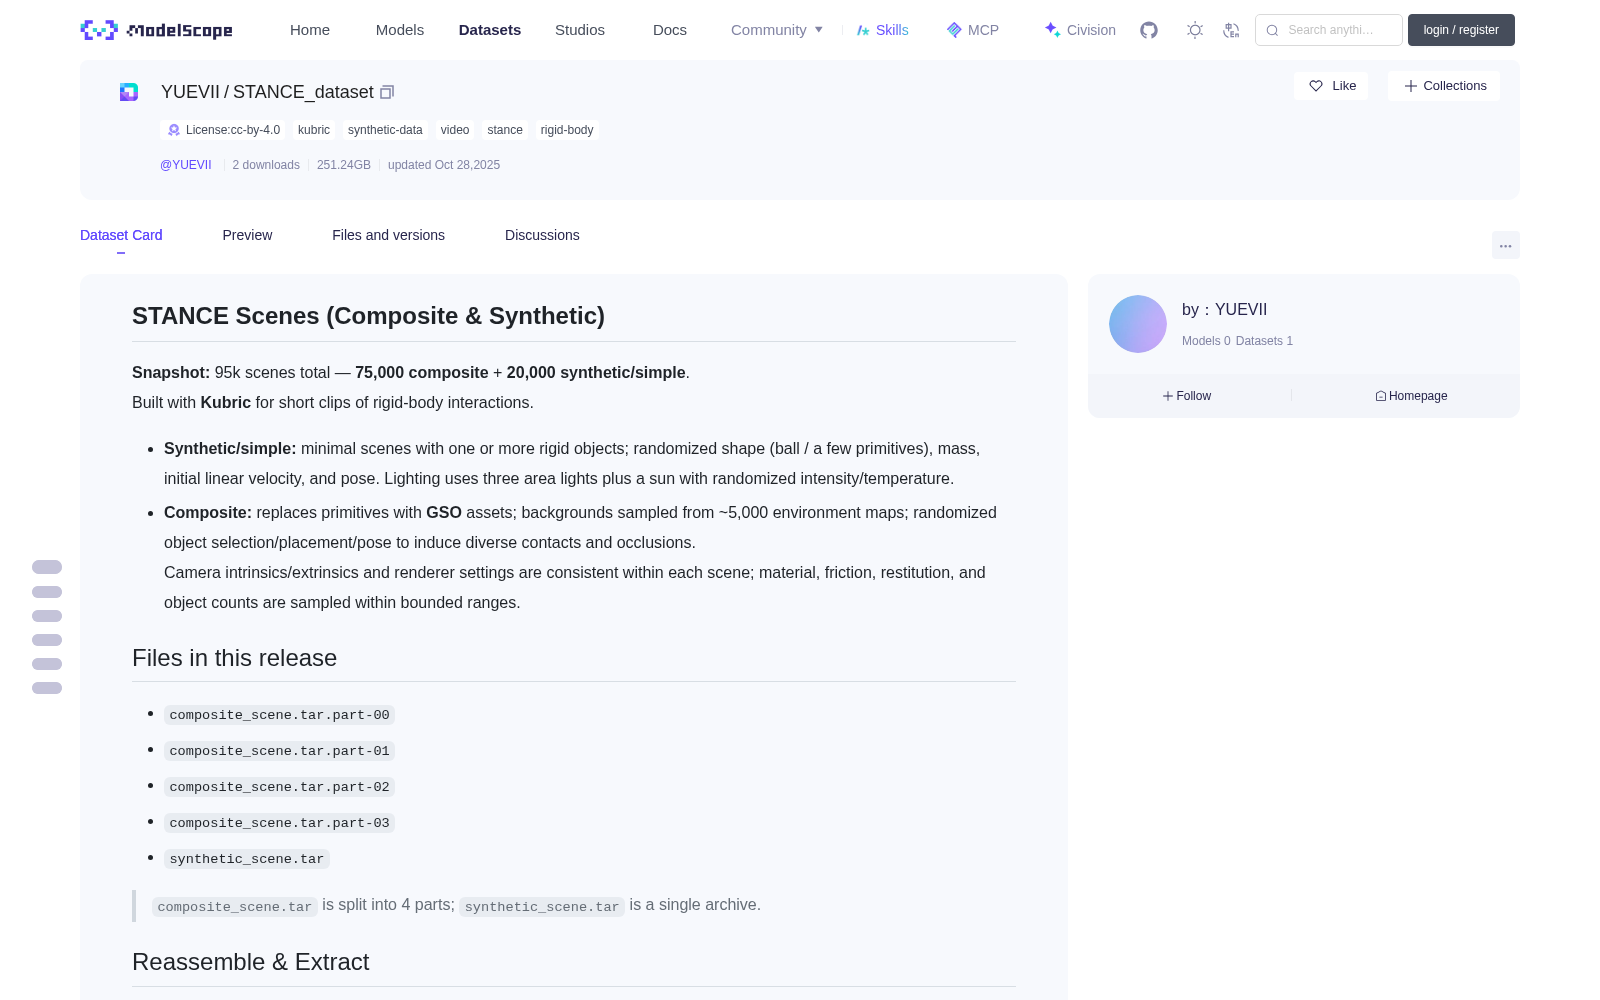This screenshot has height=1000, width=1600.
Task: Switch to the Files and versions tab
Action: [388, 235]
